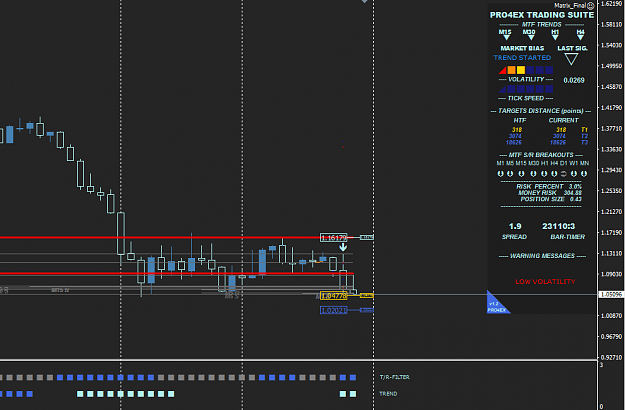
Task: Click the Matrix_Final expert name
Action: click(570, 6)
